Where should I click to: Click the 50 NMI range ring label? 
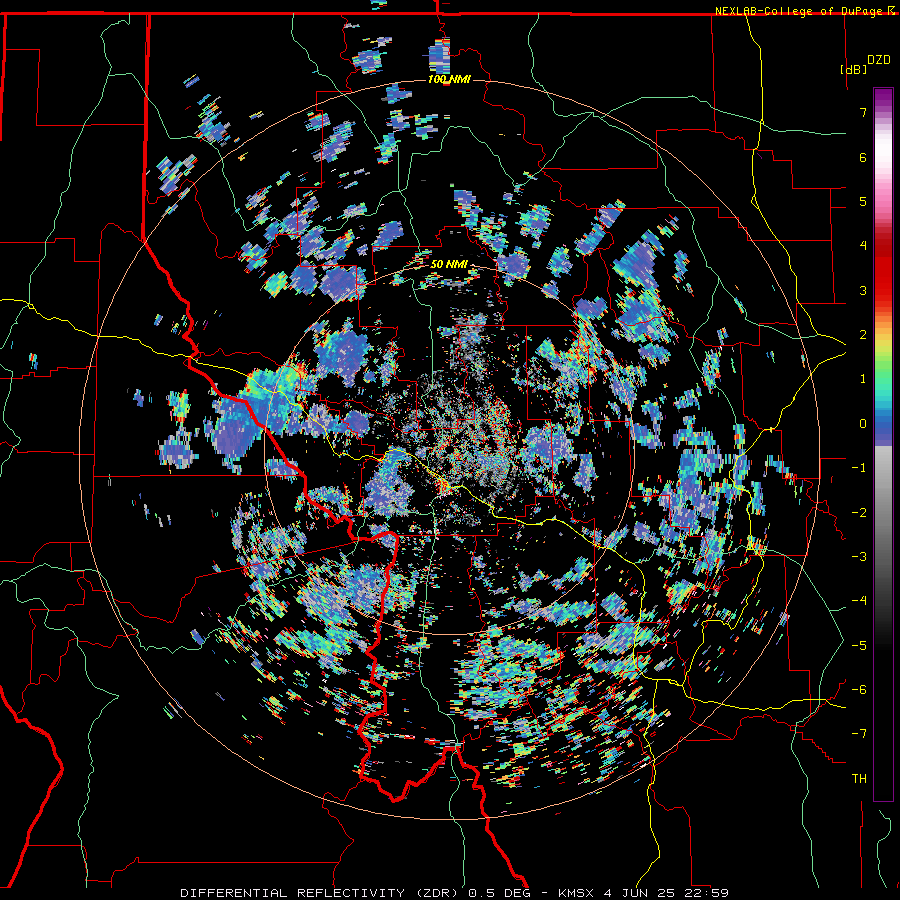[449, 265]
